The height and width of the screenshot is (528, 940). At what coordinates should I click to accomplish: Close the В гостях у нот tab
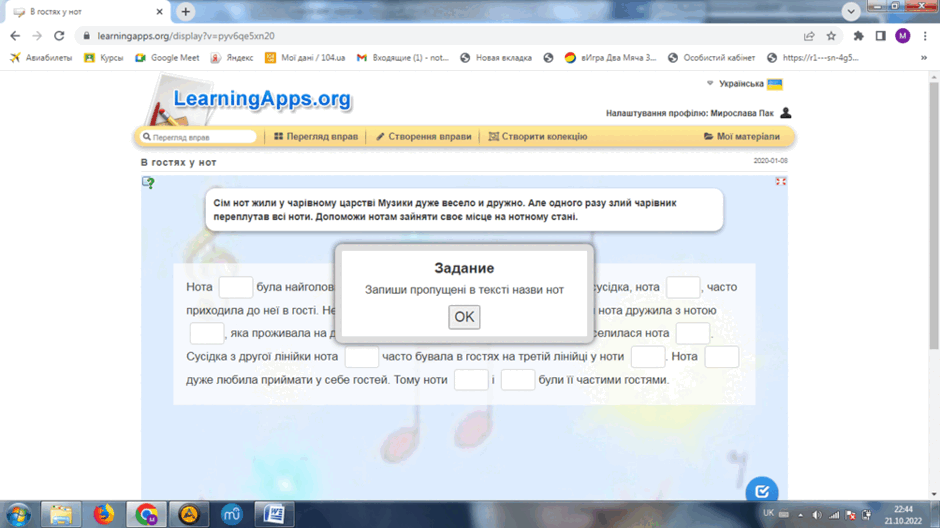[x=159, y=11]
